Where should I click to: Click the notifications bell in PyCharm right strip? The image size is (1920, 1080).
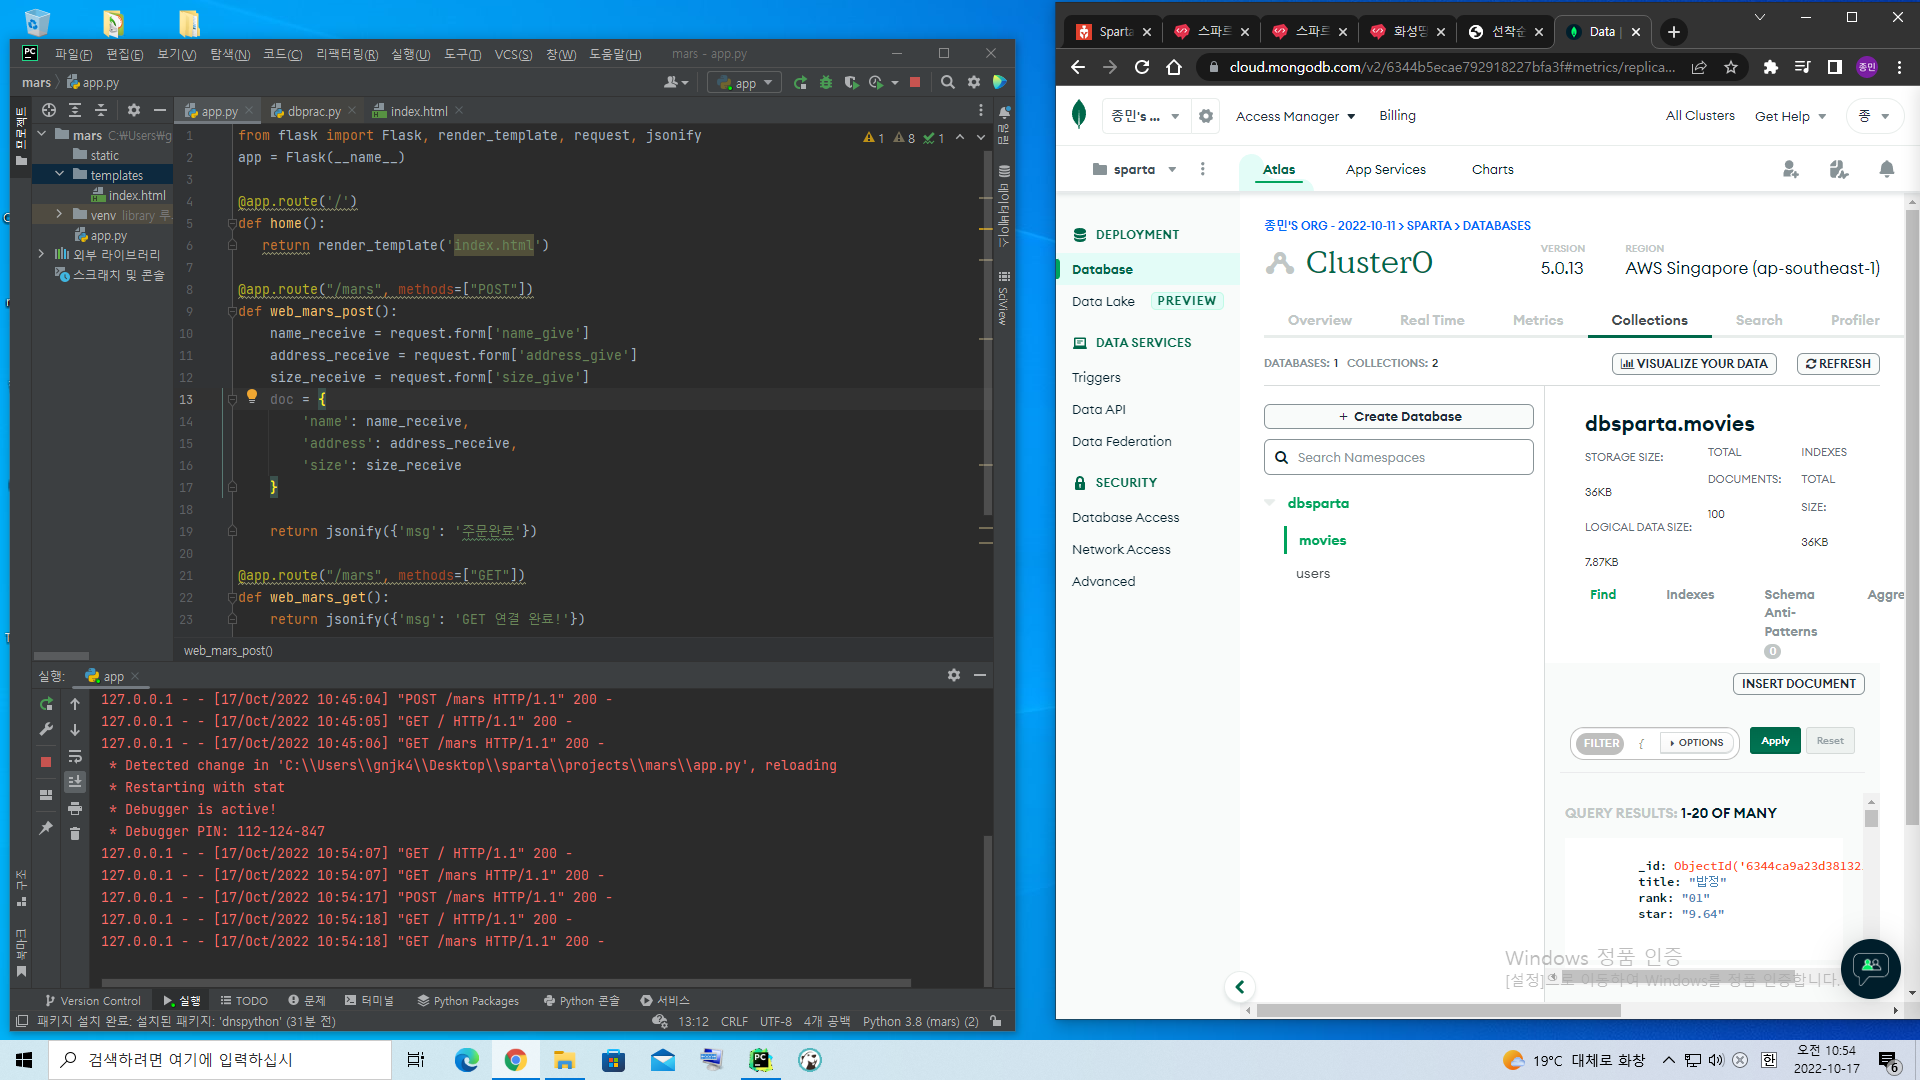[1004, 112]
